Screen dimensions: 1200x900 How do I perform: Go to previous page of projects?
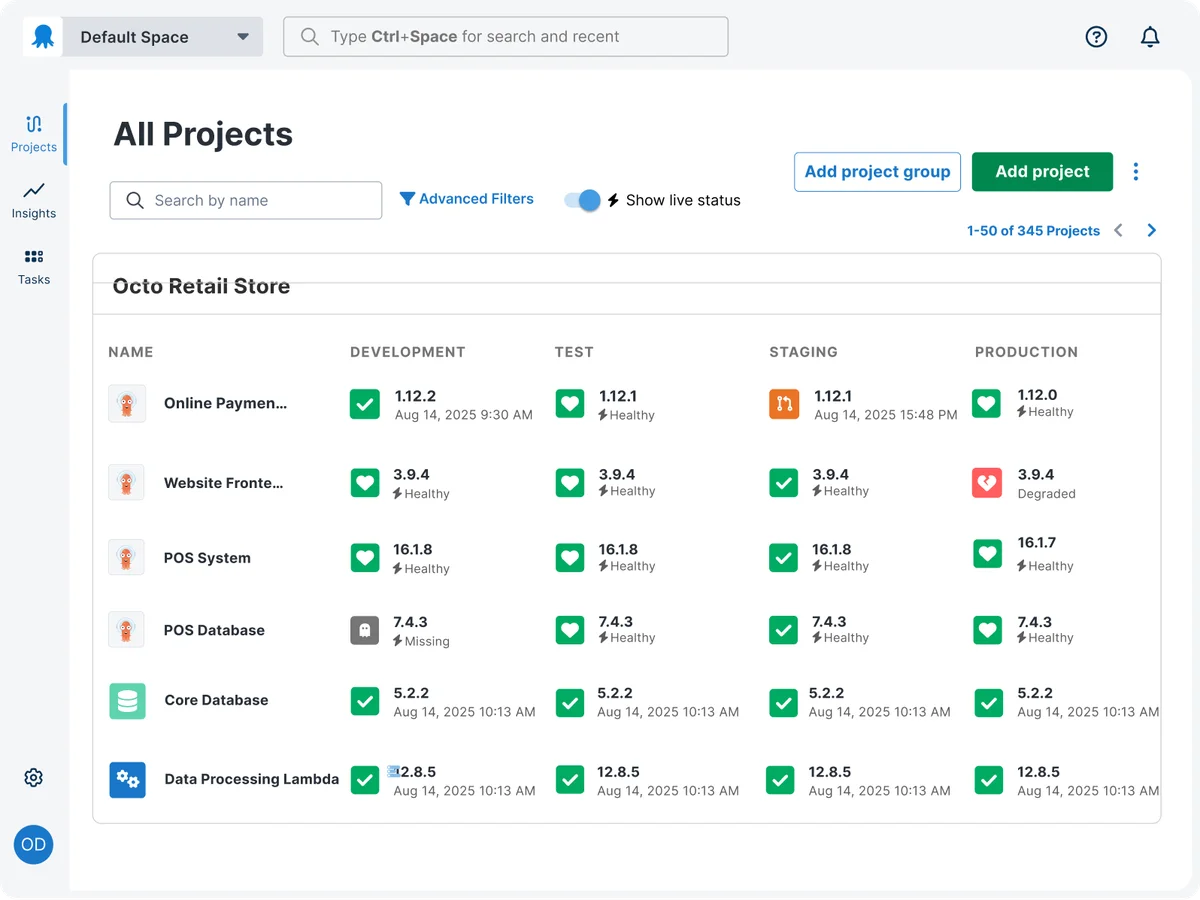click(x=1119, y=231)
